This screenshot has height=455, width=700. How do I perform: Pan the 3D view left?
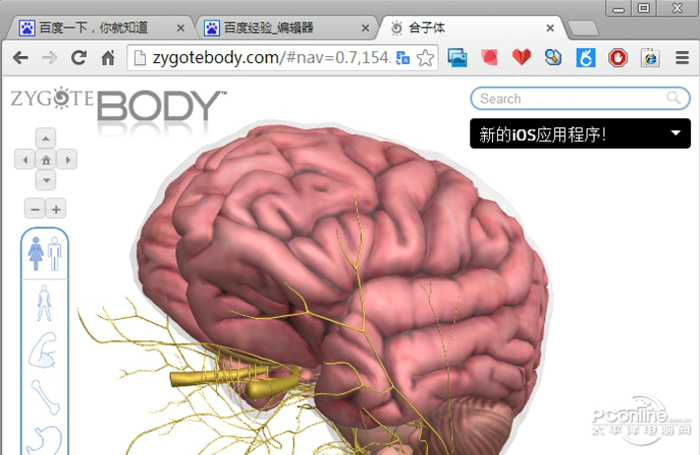pos(25,159)
